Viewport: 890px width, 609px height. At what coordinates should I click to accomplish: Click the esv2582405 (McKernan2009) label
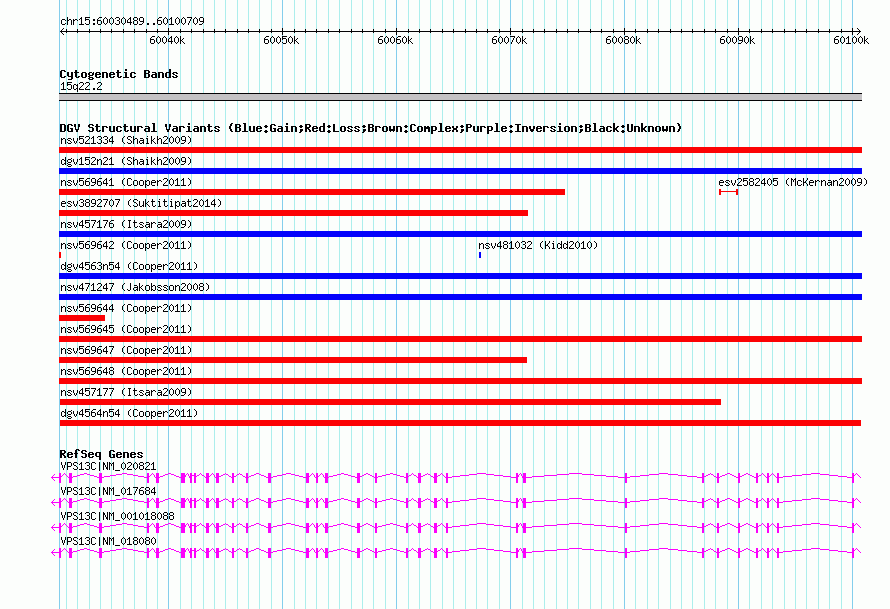793,182
